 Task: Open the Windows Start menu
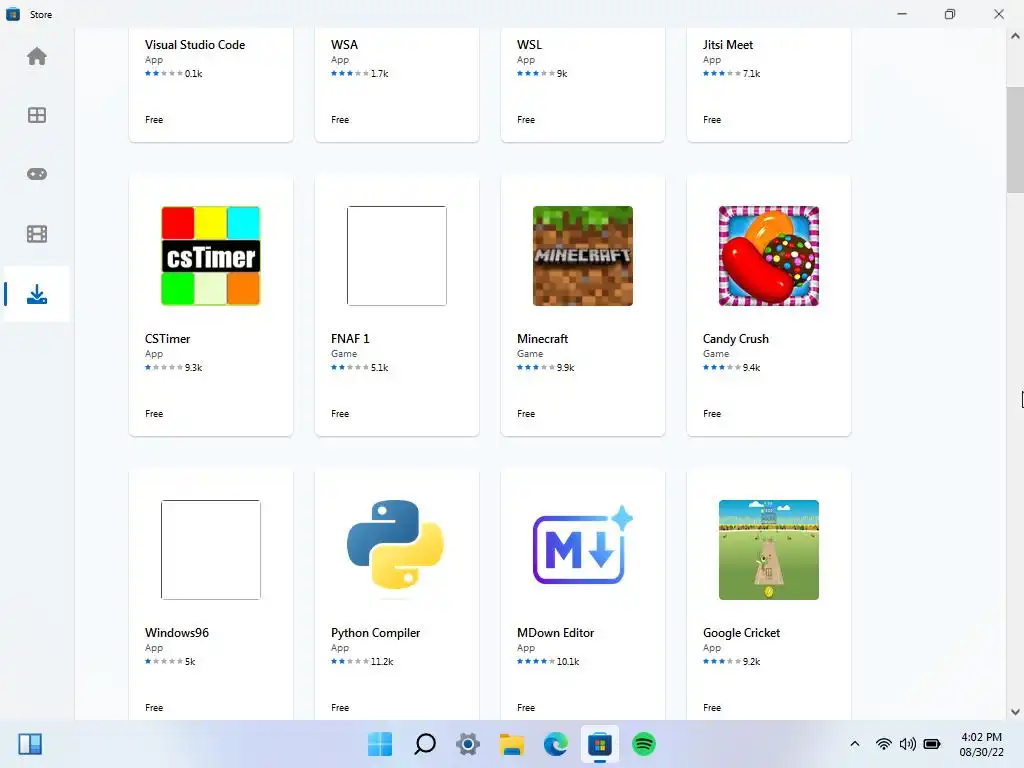[x=380, y=744]
